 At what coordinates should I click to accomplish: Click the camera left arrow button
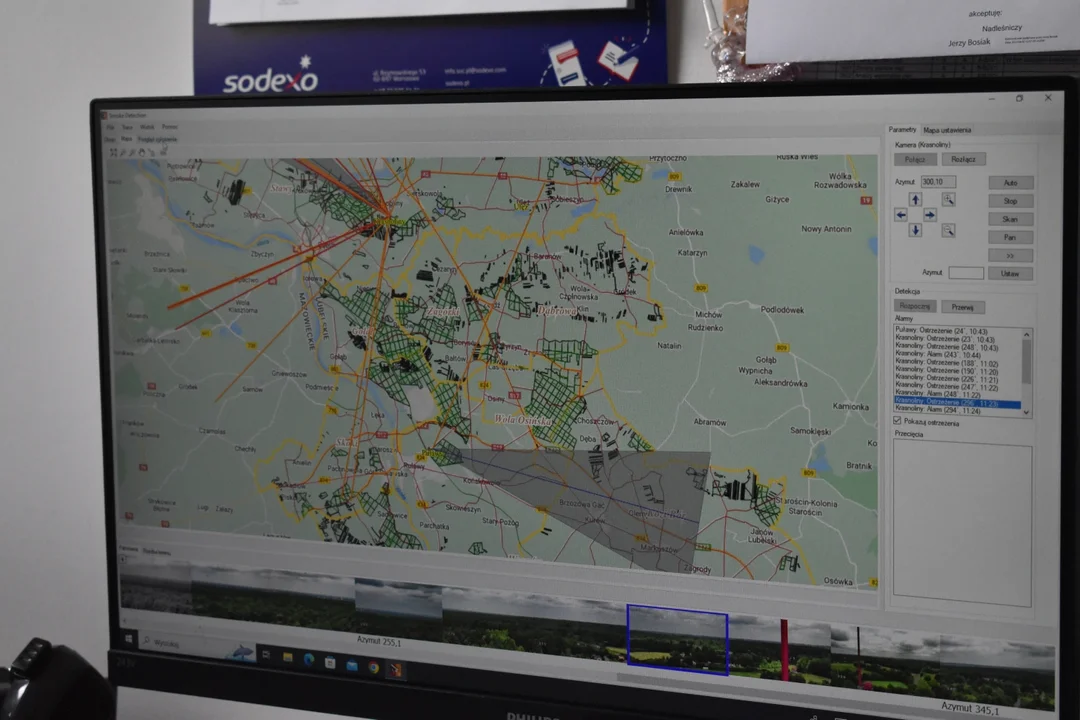point(901,215)
